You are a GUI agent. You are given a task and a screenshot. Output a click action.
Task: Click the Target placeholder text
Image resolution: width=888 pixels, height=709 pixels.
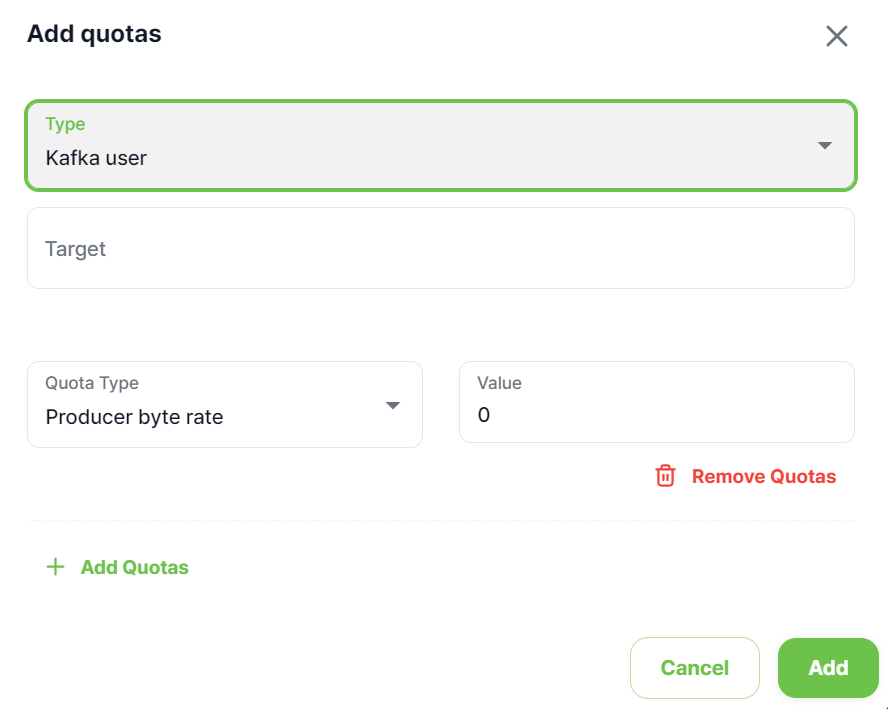(x=76, y=249)
